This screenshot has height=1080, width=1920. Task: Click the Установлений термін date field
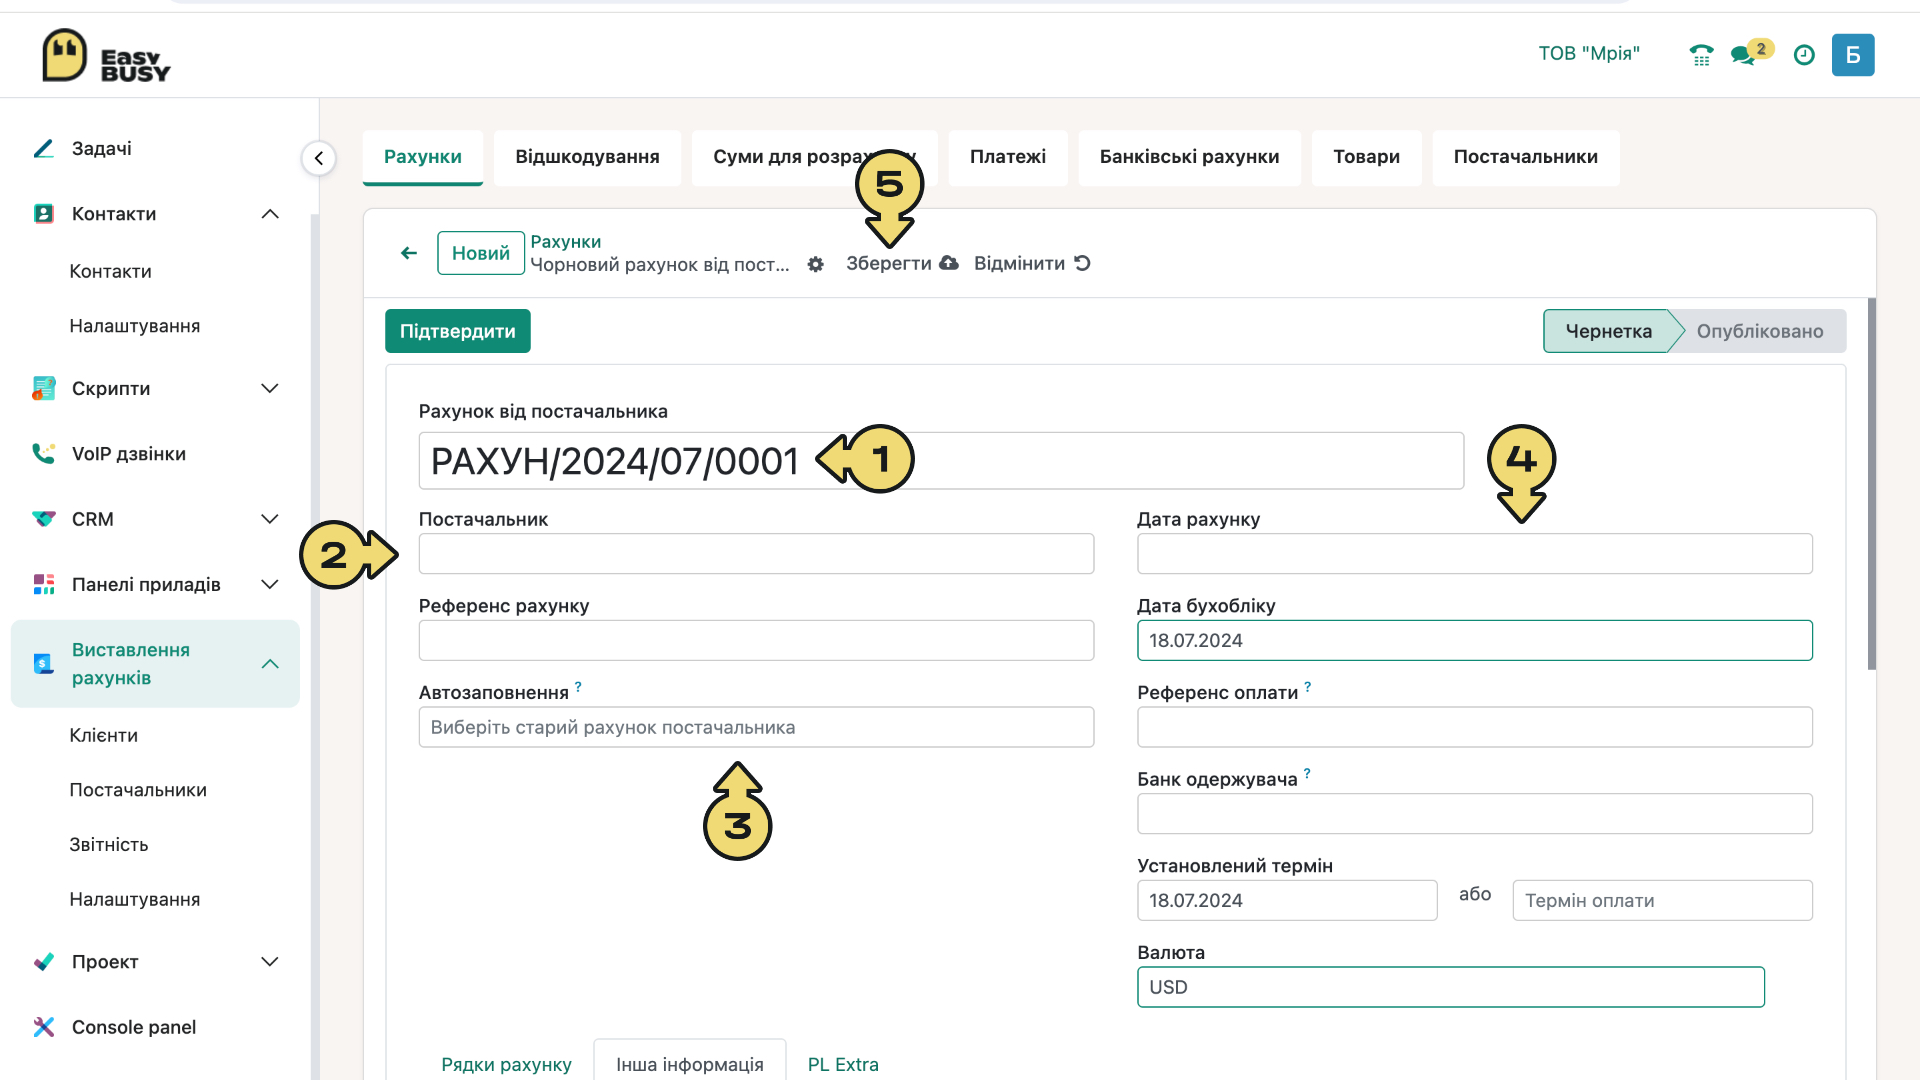(1287, 901)
